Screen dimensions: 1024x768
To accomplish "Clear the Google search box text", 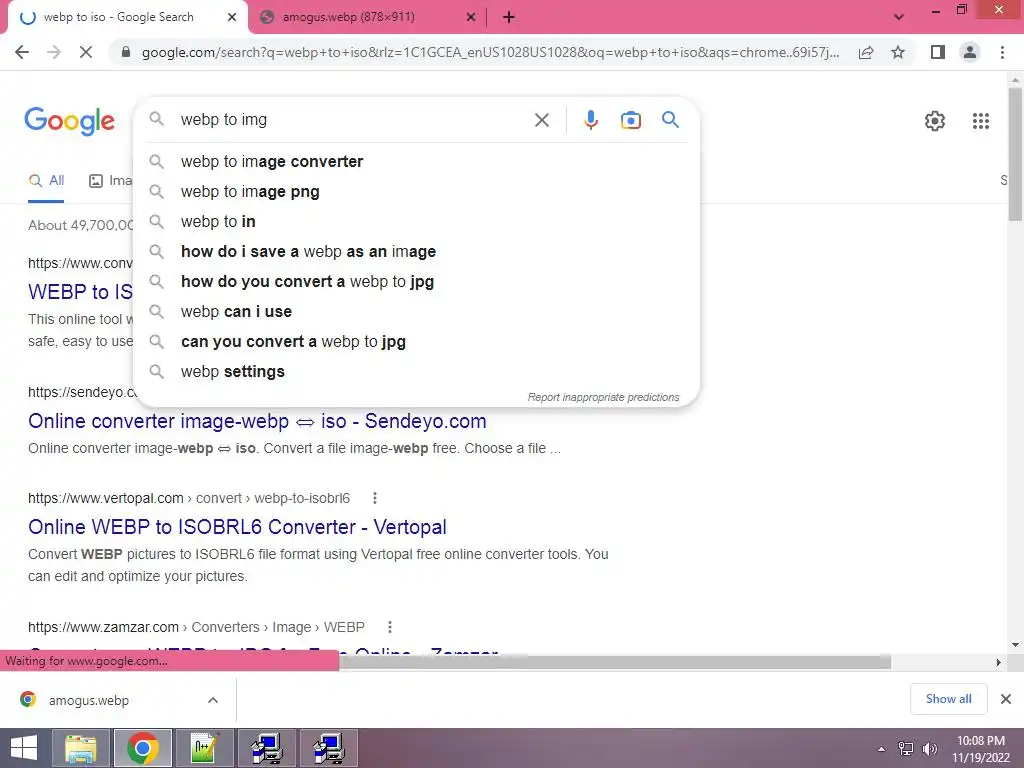I will [542, 120].
